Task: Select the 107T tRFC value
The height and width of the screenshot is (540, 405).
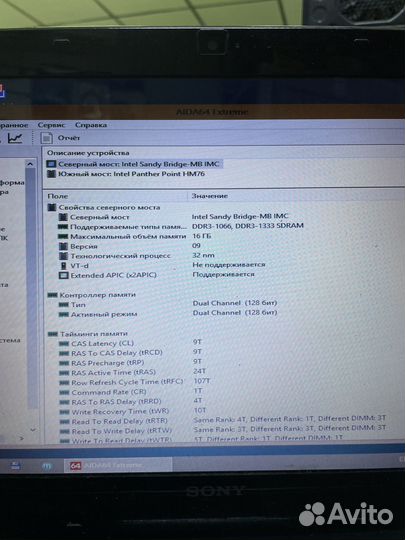Action: (202, 381)
